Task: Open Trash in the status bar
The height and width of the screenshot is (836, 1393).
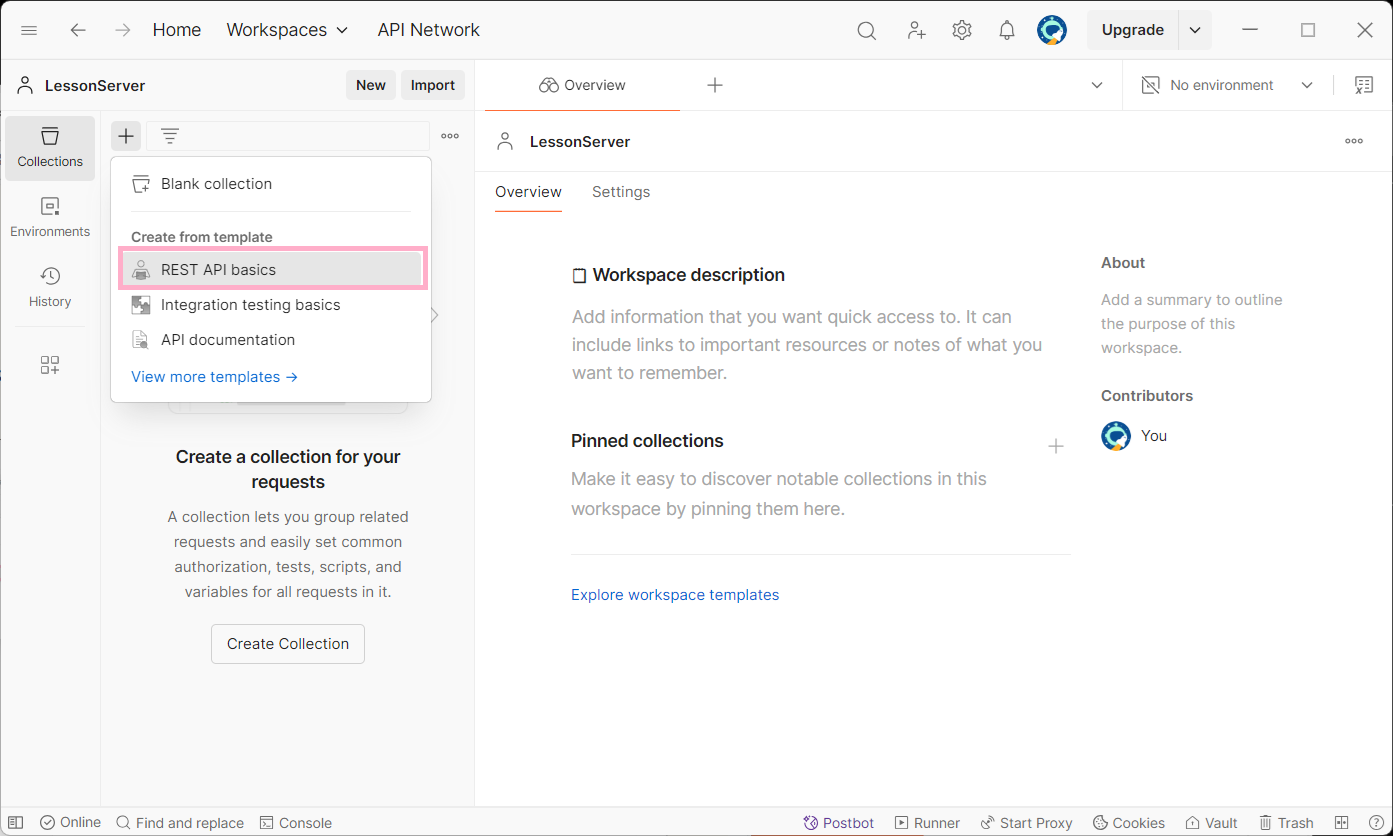Action: coord(1286,823)
